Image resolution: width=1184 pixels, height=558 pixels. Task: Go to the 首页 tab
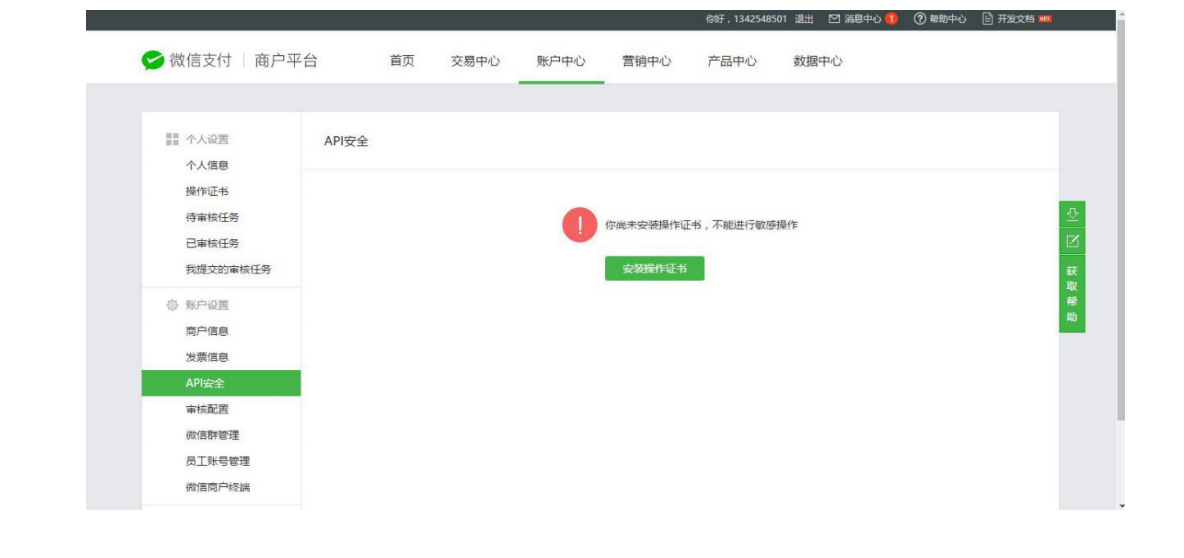tap(402, 61)
